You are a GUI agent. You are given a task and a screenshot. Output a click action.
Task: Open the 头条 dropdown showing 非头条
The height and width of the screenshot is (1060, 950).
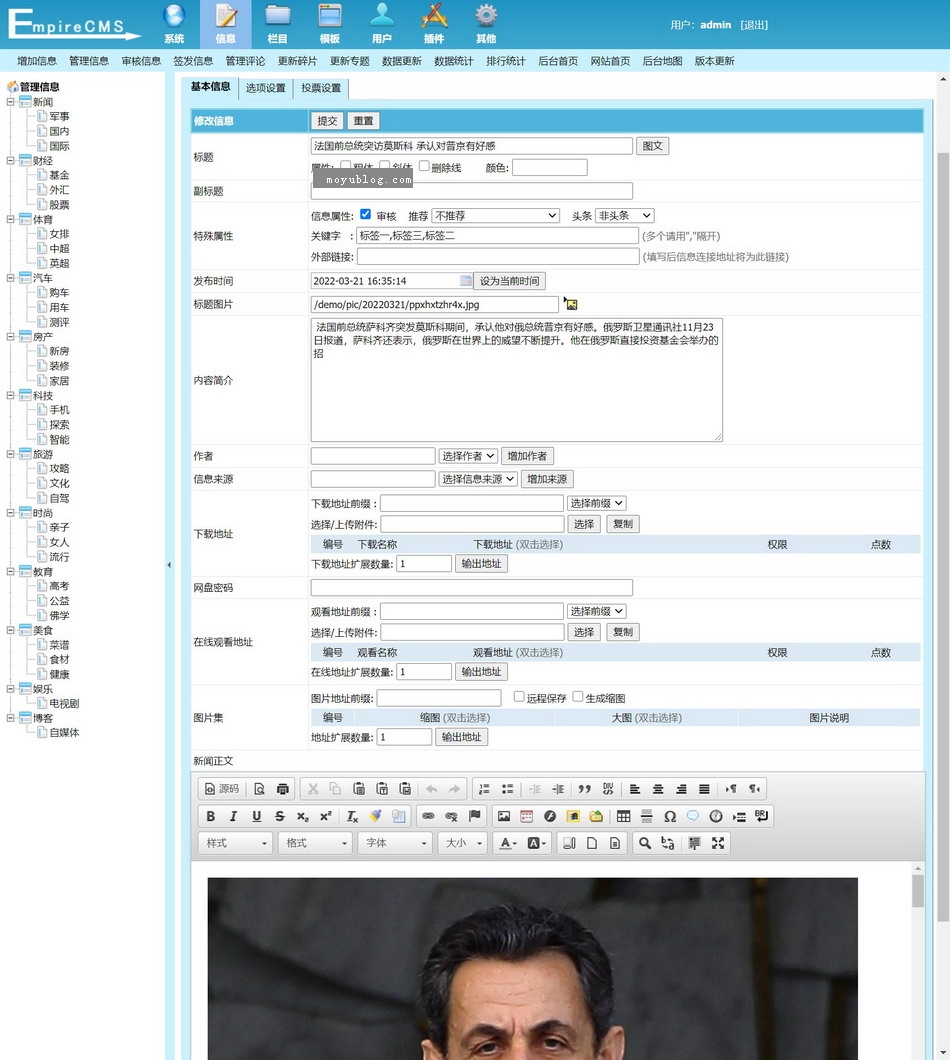click(x=625, y=216)
